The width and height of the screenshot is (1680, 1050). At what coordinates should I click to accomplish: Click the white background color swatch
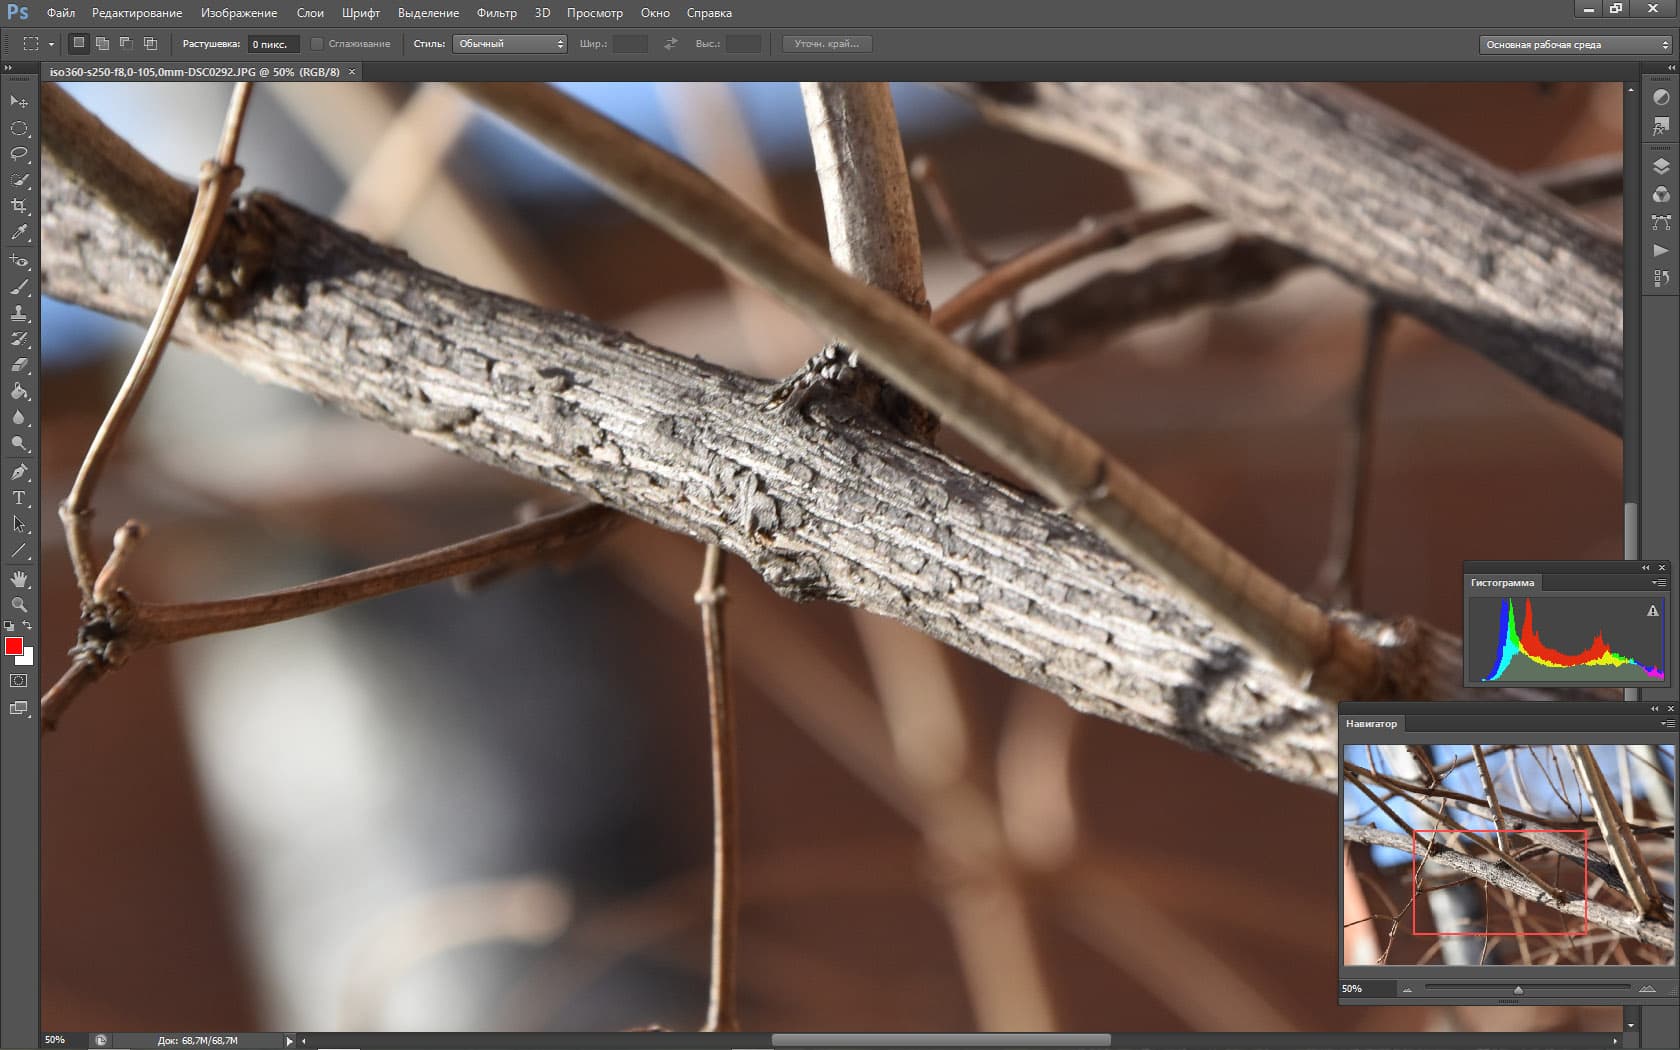tap(28, 658)
